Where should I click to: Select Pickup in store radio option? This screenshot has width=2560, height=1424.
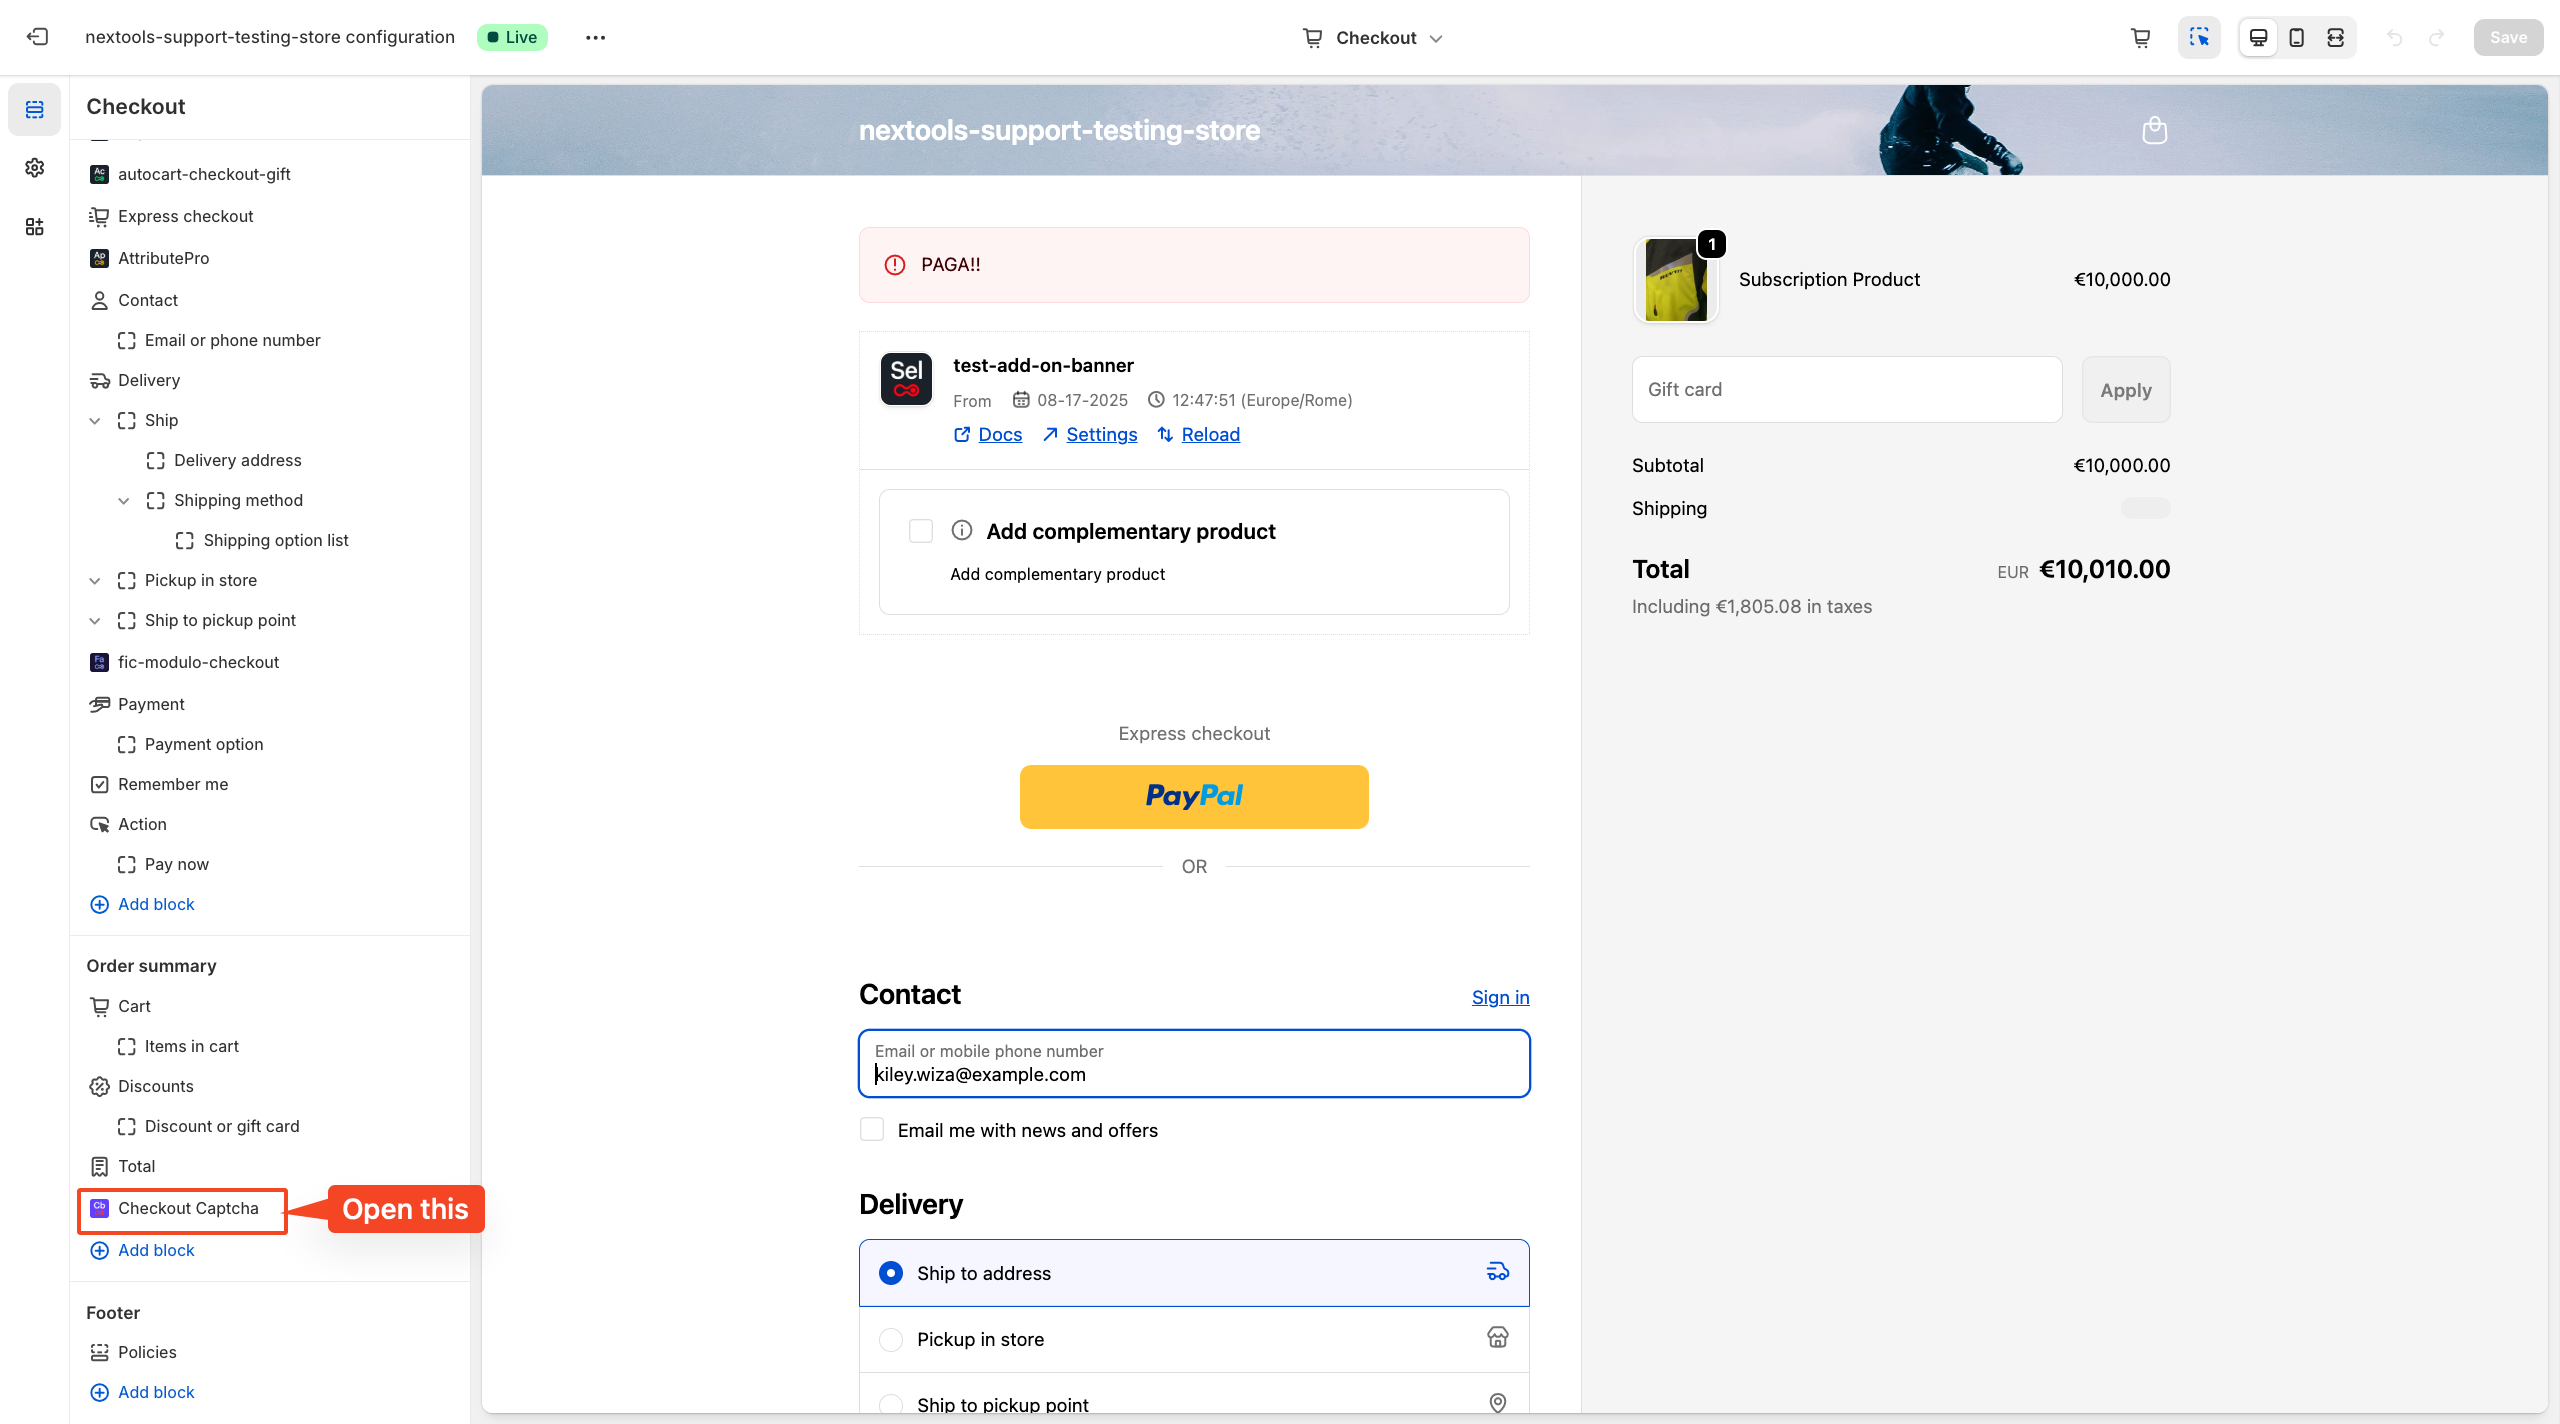point(890,1339)
